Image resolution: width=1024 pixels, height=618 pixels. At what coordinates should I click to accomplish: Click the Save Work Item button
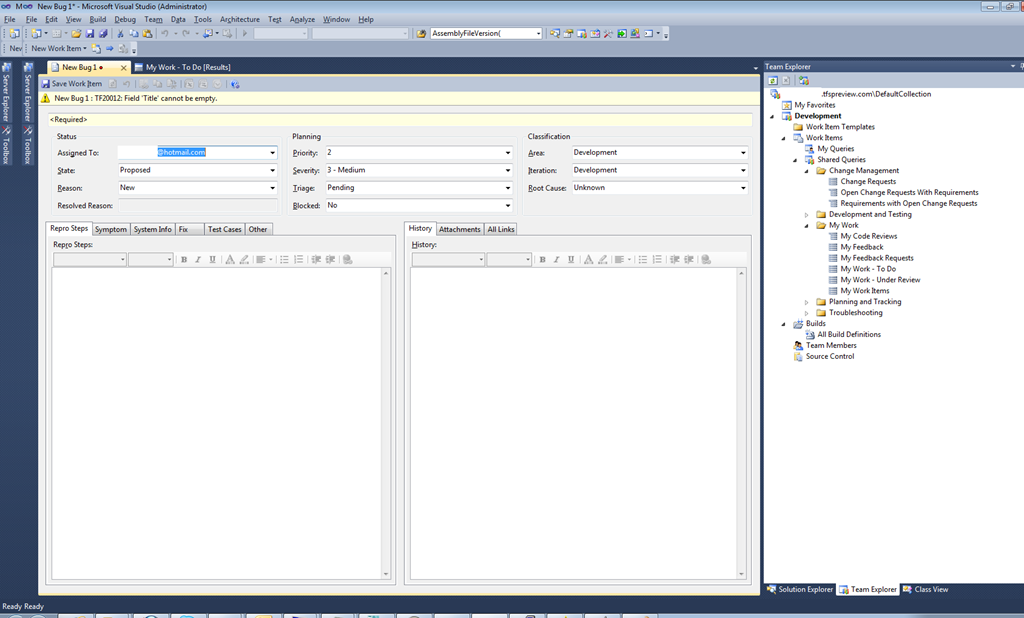(71, 84)
